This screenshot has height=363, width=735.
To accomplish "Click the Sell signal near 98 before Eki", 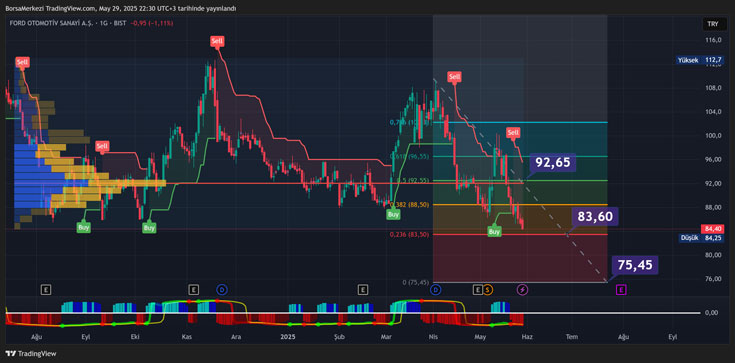I will click(102, 146).
